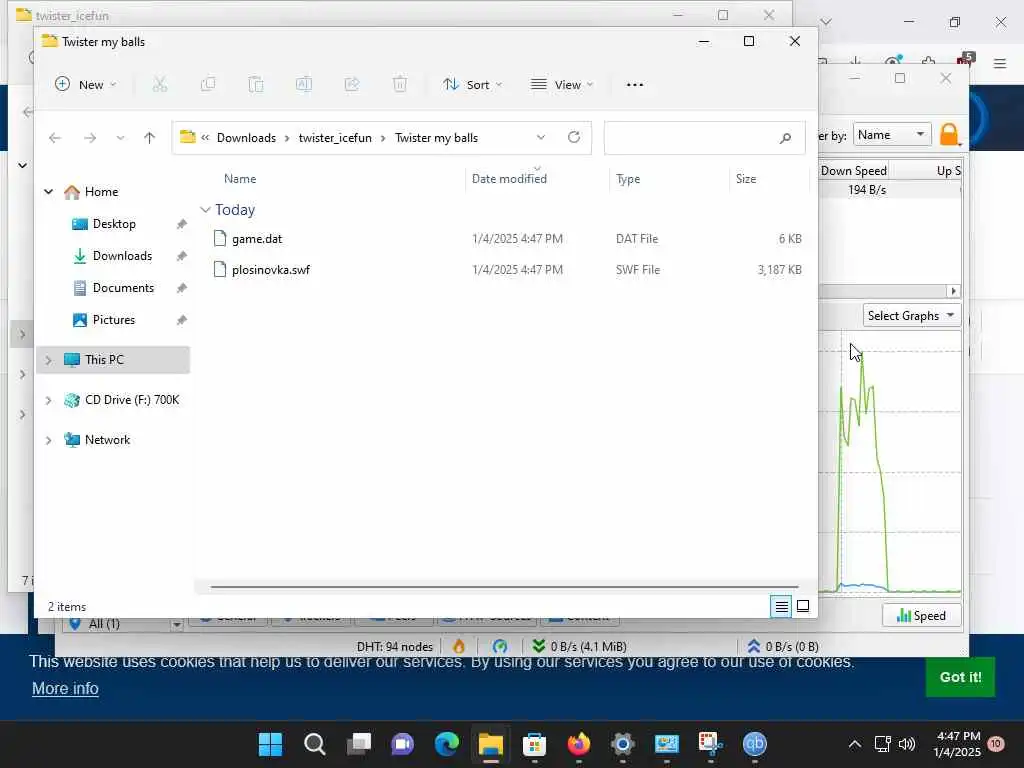Open Task View in taskbar
This screenshot has width=1024, height=768.
pyautogui.click(x=359, y=744)
